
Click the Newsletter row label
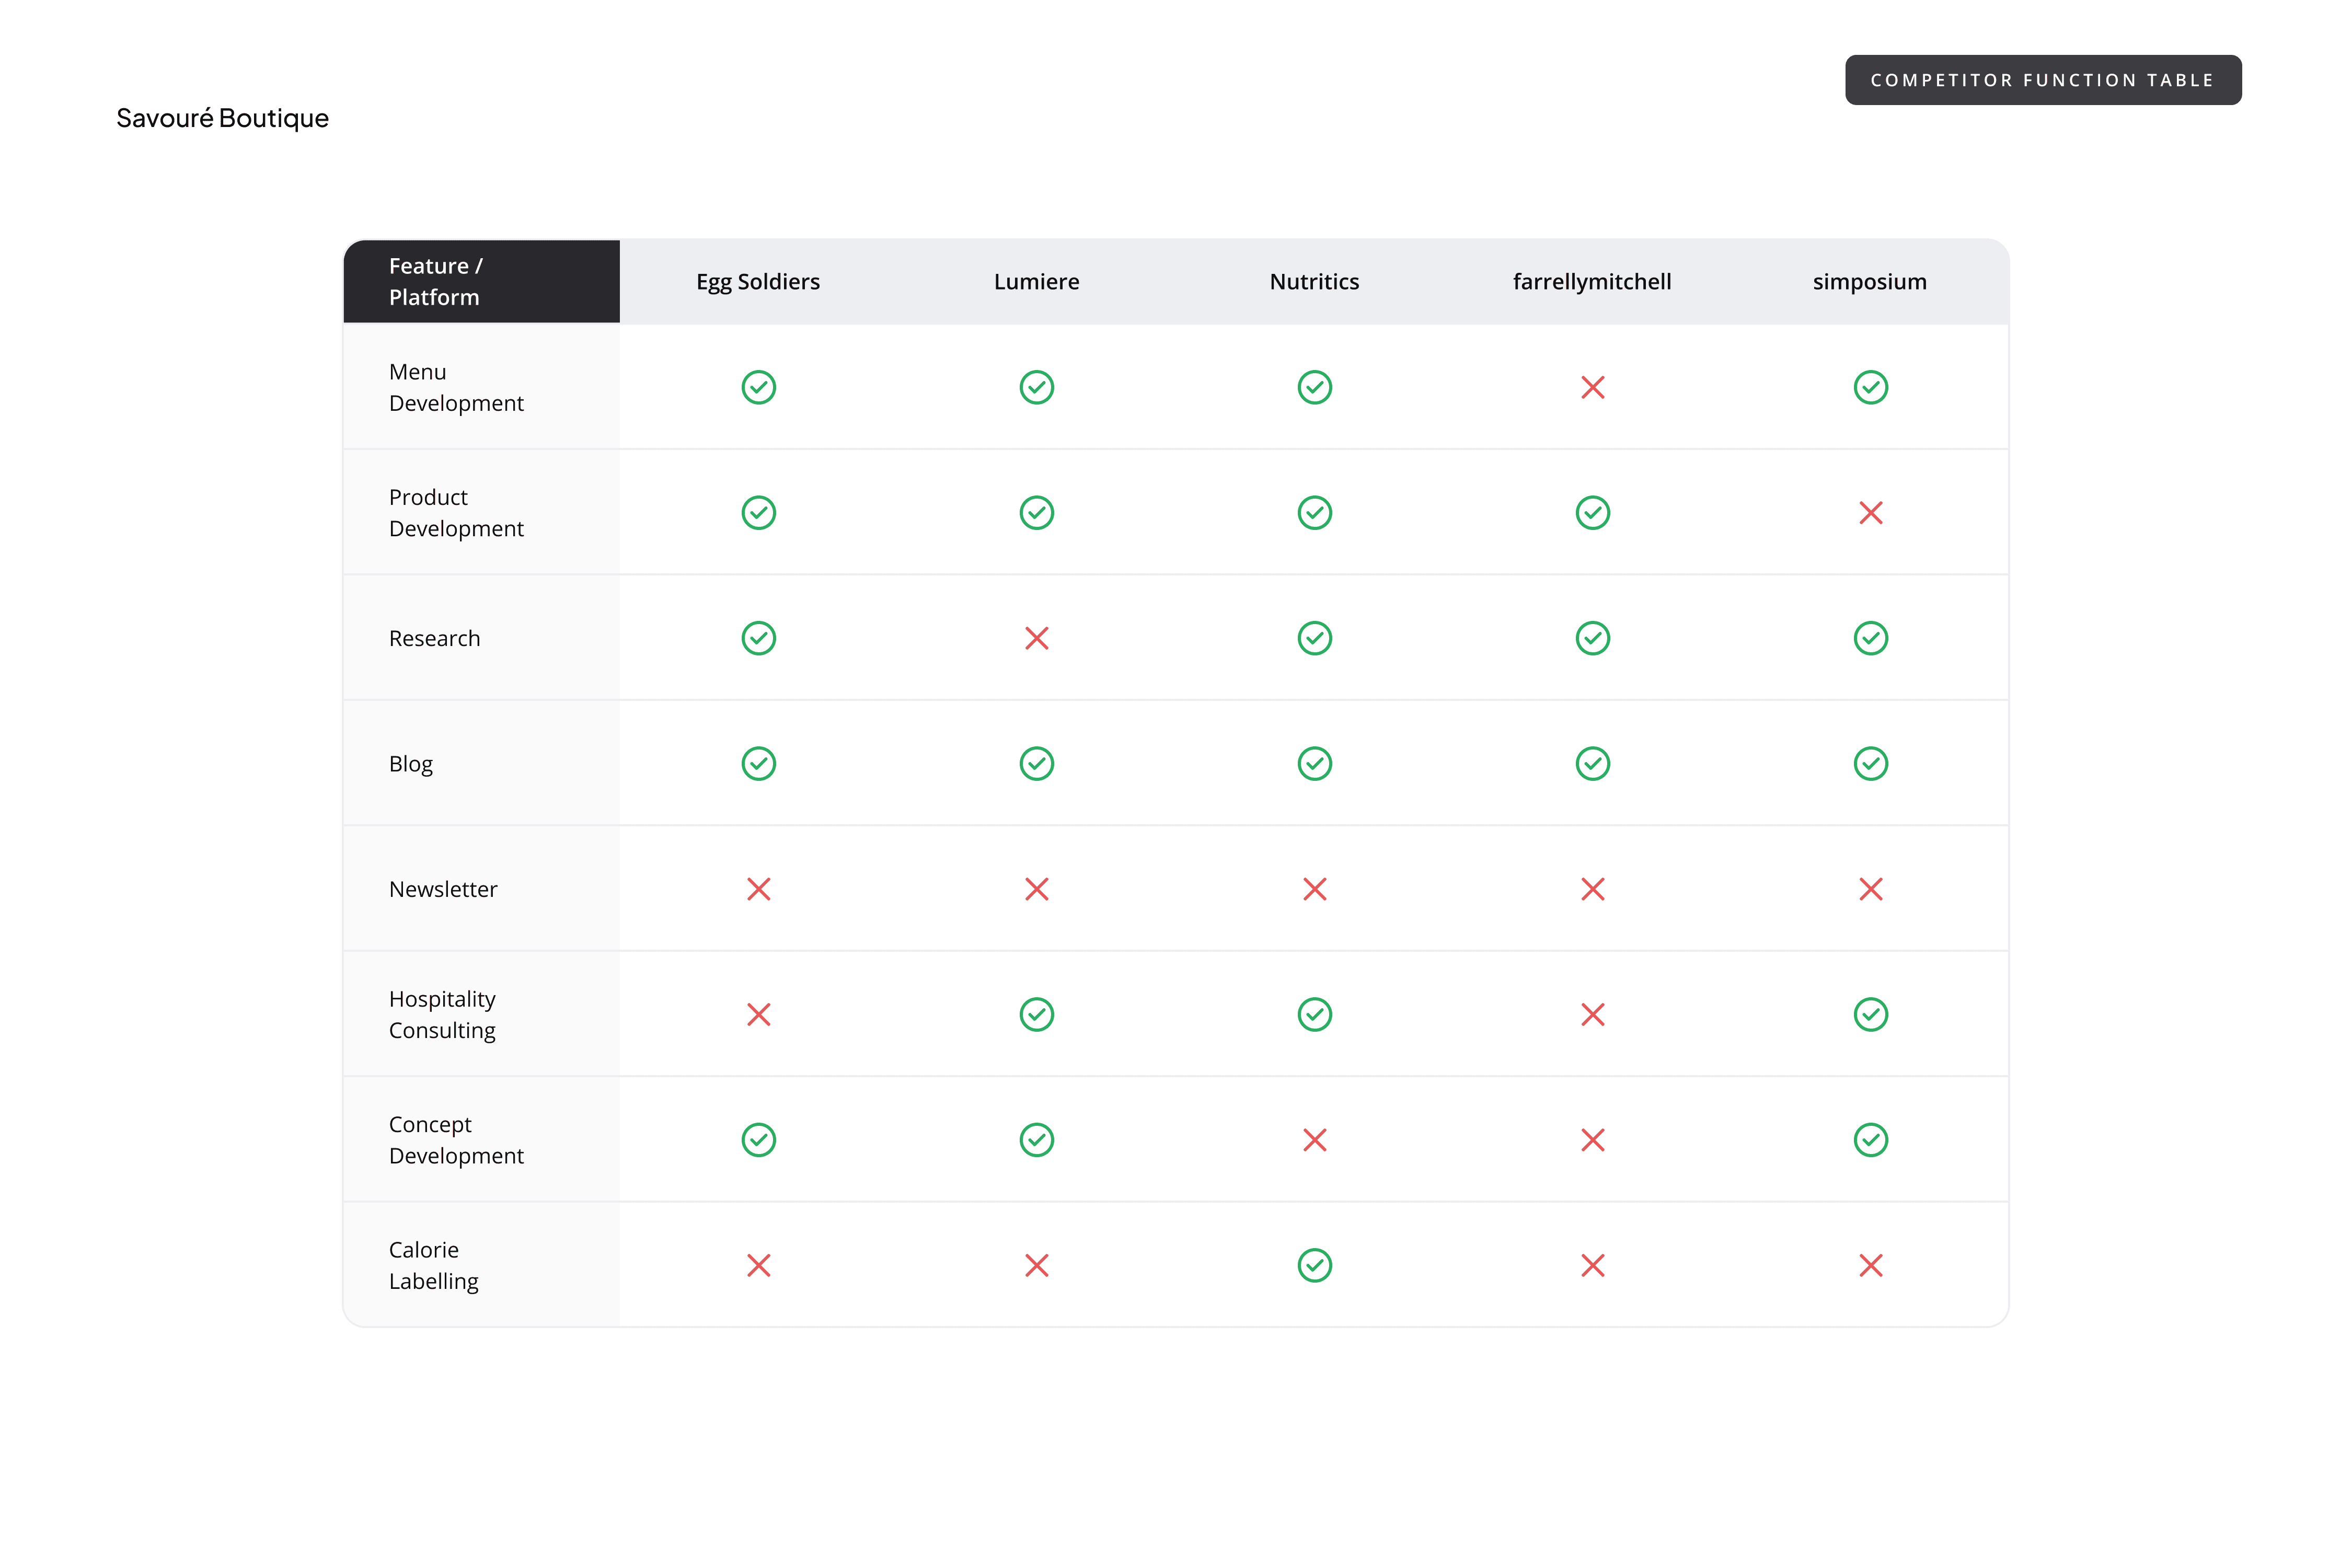pos(442,889)
